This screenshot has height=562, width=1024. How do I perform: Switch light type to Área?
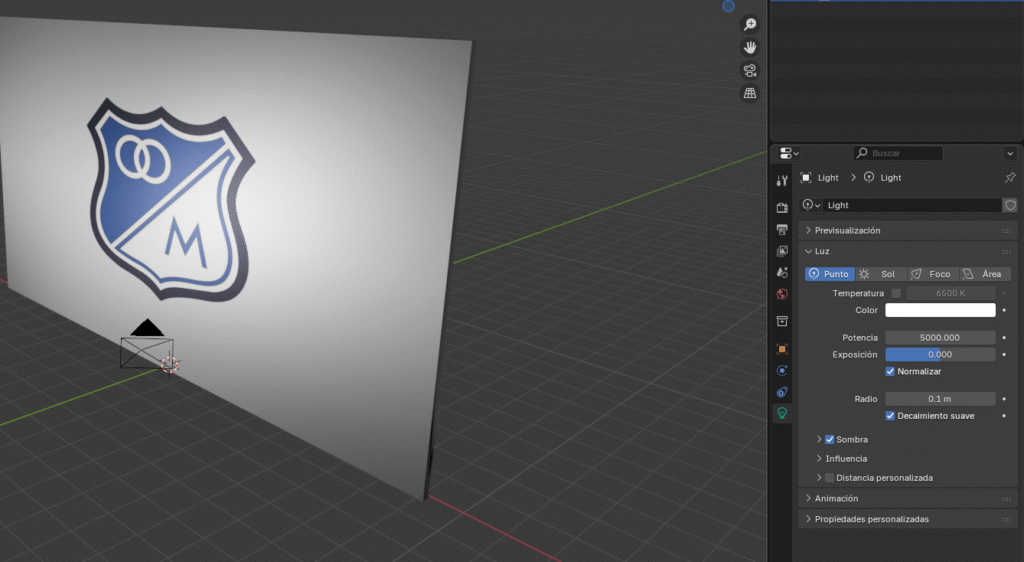(984, 274)
